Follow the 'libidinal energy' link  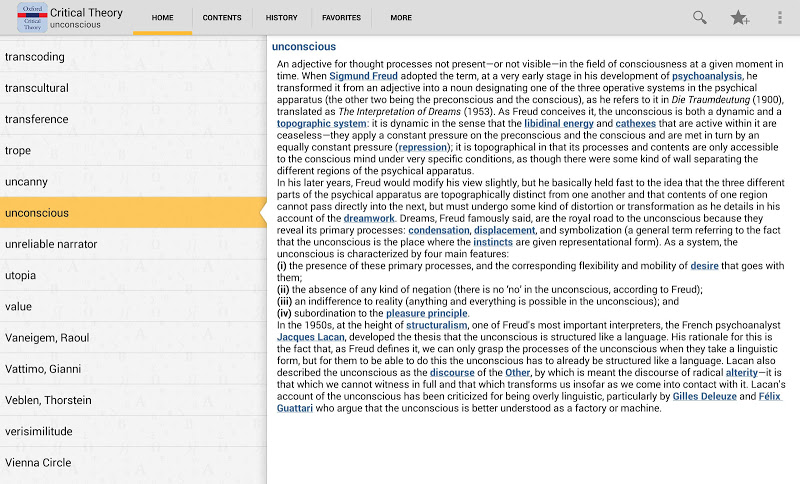(559, 123)
